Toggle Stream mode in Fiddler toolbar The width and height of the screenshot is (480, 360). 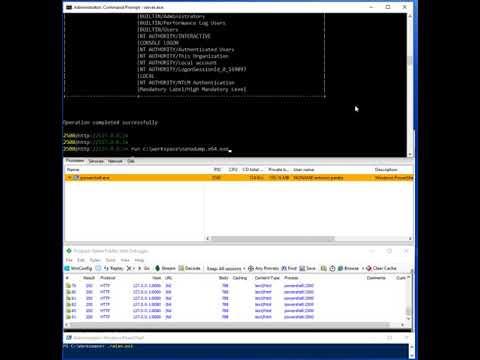coord(165,268)
